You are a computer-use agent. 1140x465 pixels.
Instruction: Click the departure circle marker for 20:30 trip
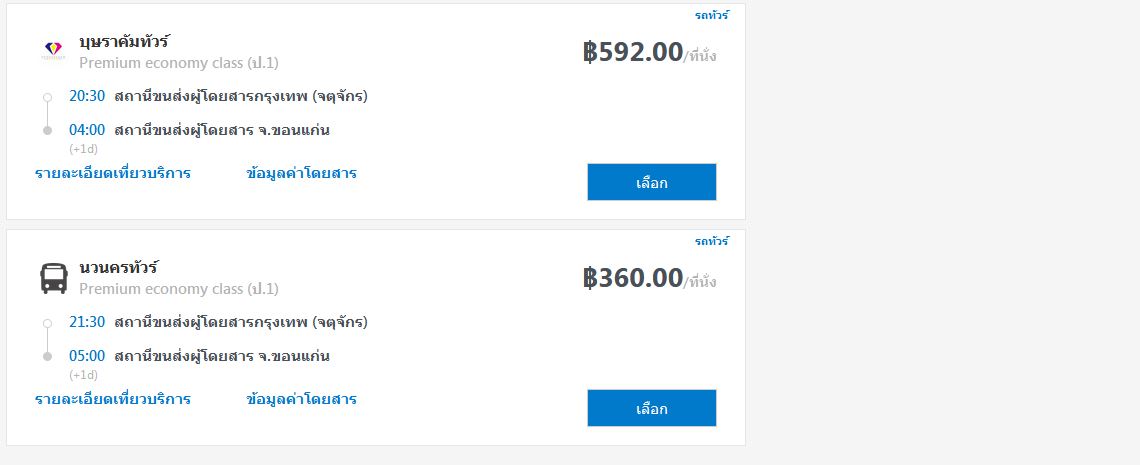click(47, 97)
